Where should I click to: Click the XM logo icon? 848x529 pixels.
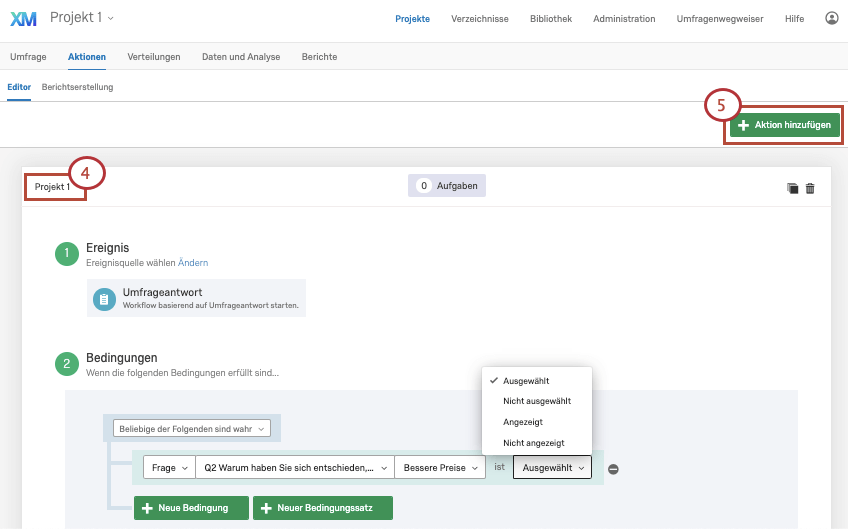pyautogui.click(x=23, y=18)
